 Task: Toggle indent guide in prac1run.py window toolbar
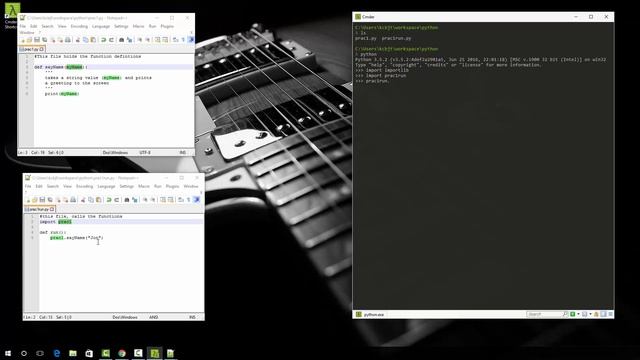click(x=197, y=200)
